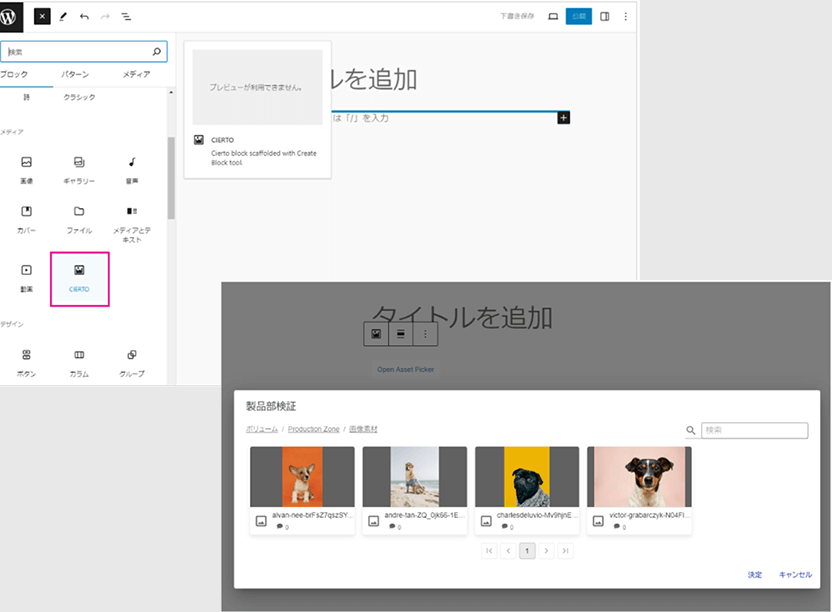Click the blue 公開 publish button
The height and width of the screenshot is (612, 832).
pyautogui.click(x=578, y=16)
